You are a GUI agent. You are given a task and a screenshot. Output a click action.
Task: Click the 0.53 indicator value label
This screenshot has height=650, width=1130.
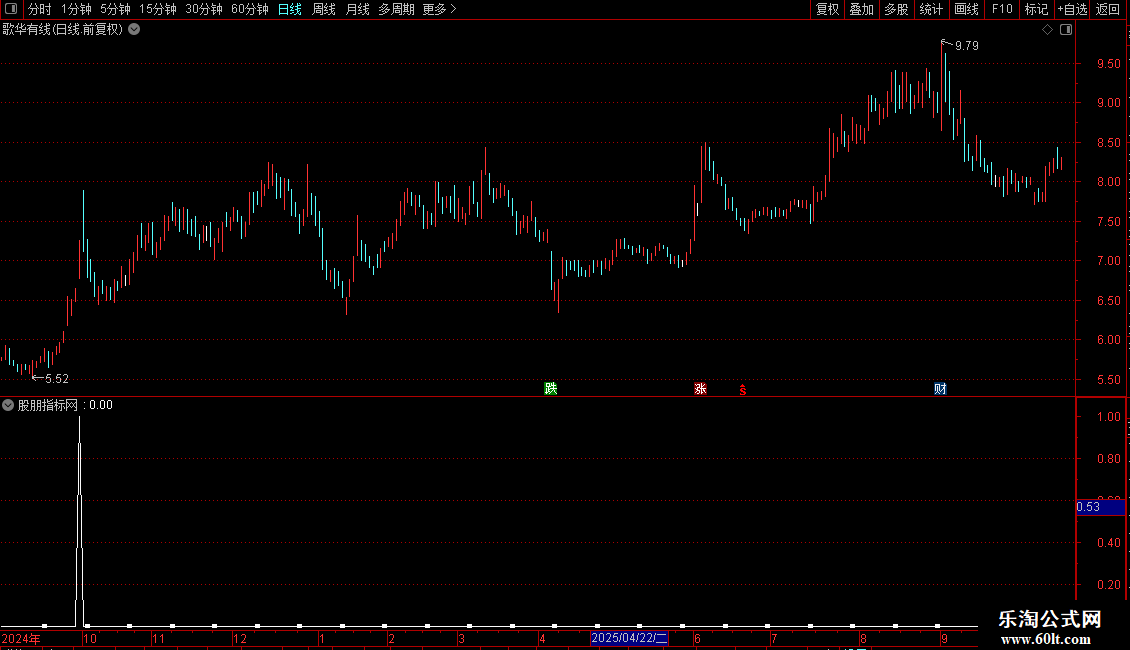[x=1100, y=507]
